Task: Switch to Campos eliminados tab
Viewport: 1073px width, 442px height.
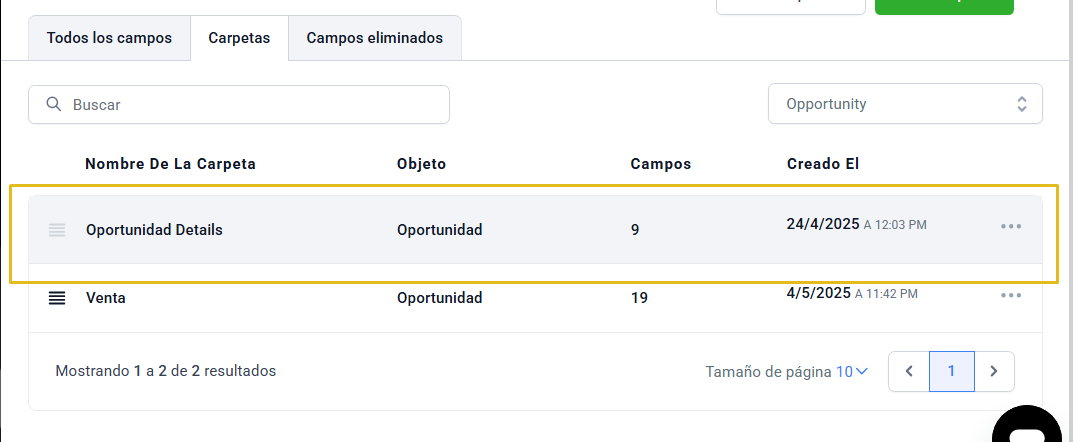Action: pos(374,38)
